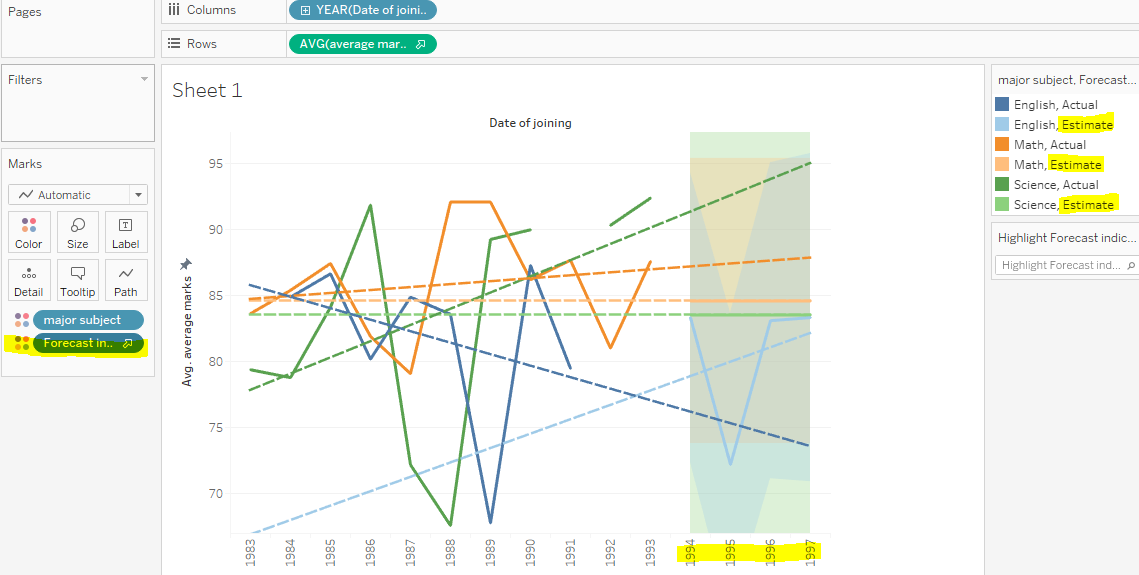Viewport: 1139px width, 575px height.
Task: Open the Label marks card
Action: [126, 232]
